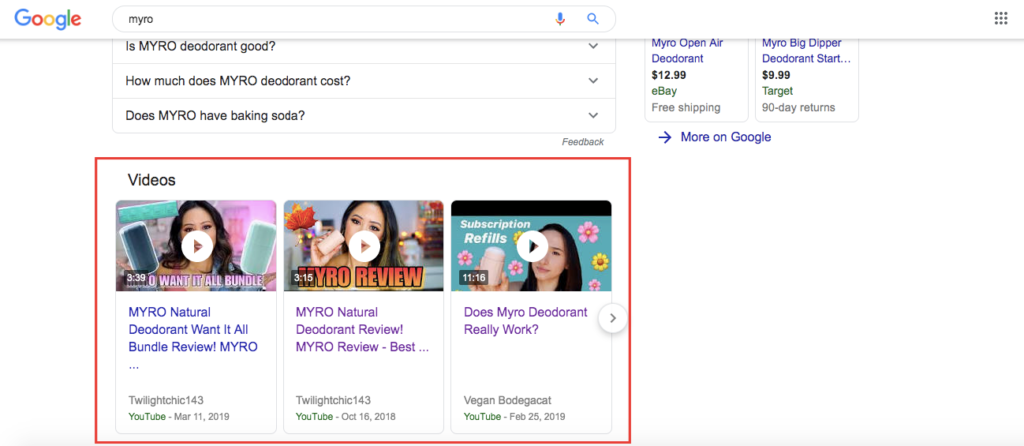Click the More on Google arrow icon
This screenshot has height=446, width=1024.
click(665, 137)
